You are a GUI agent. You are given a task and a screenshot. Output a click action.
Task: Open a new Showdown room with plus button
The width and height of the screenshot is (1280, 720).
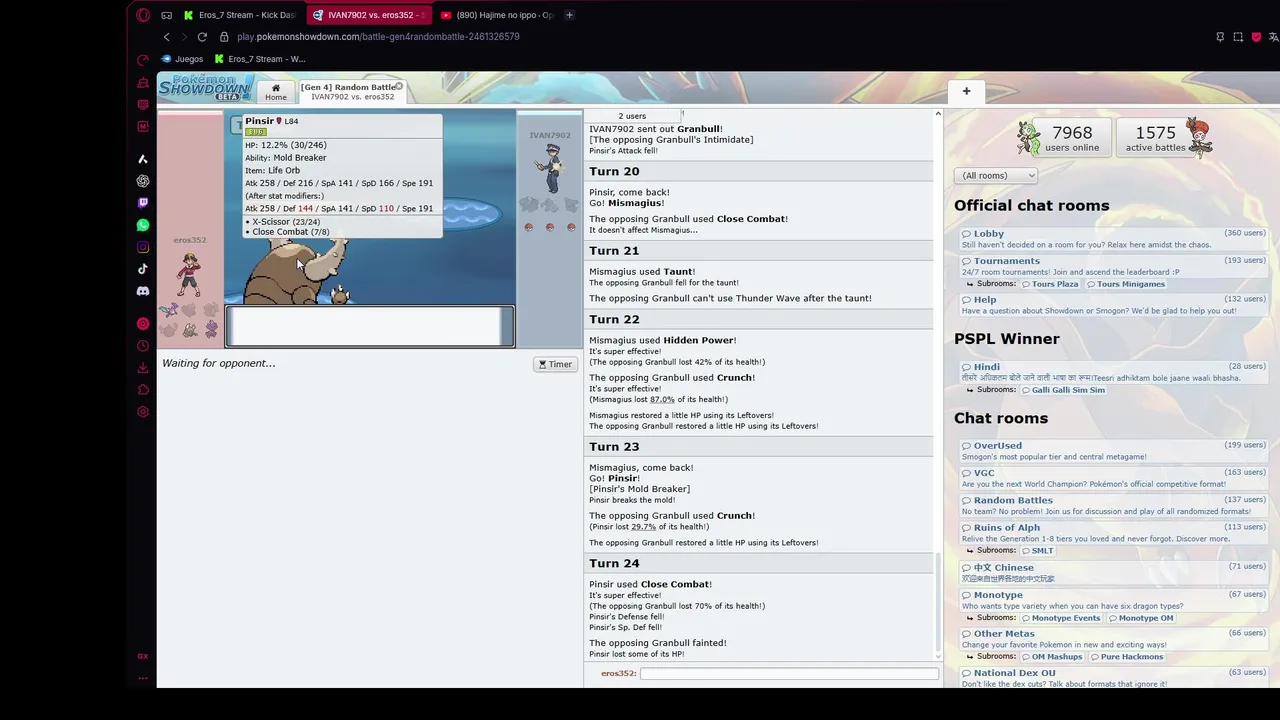tap(966, 91)
